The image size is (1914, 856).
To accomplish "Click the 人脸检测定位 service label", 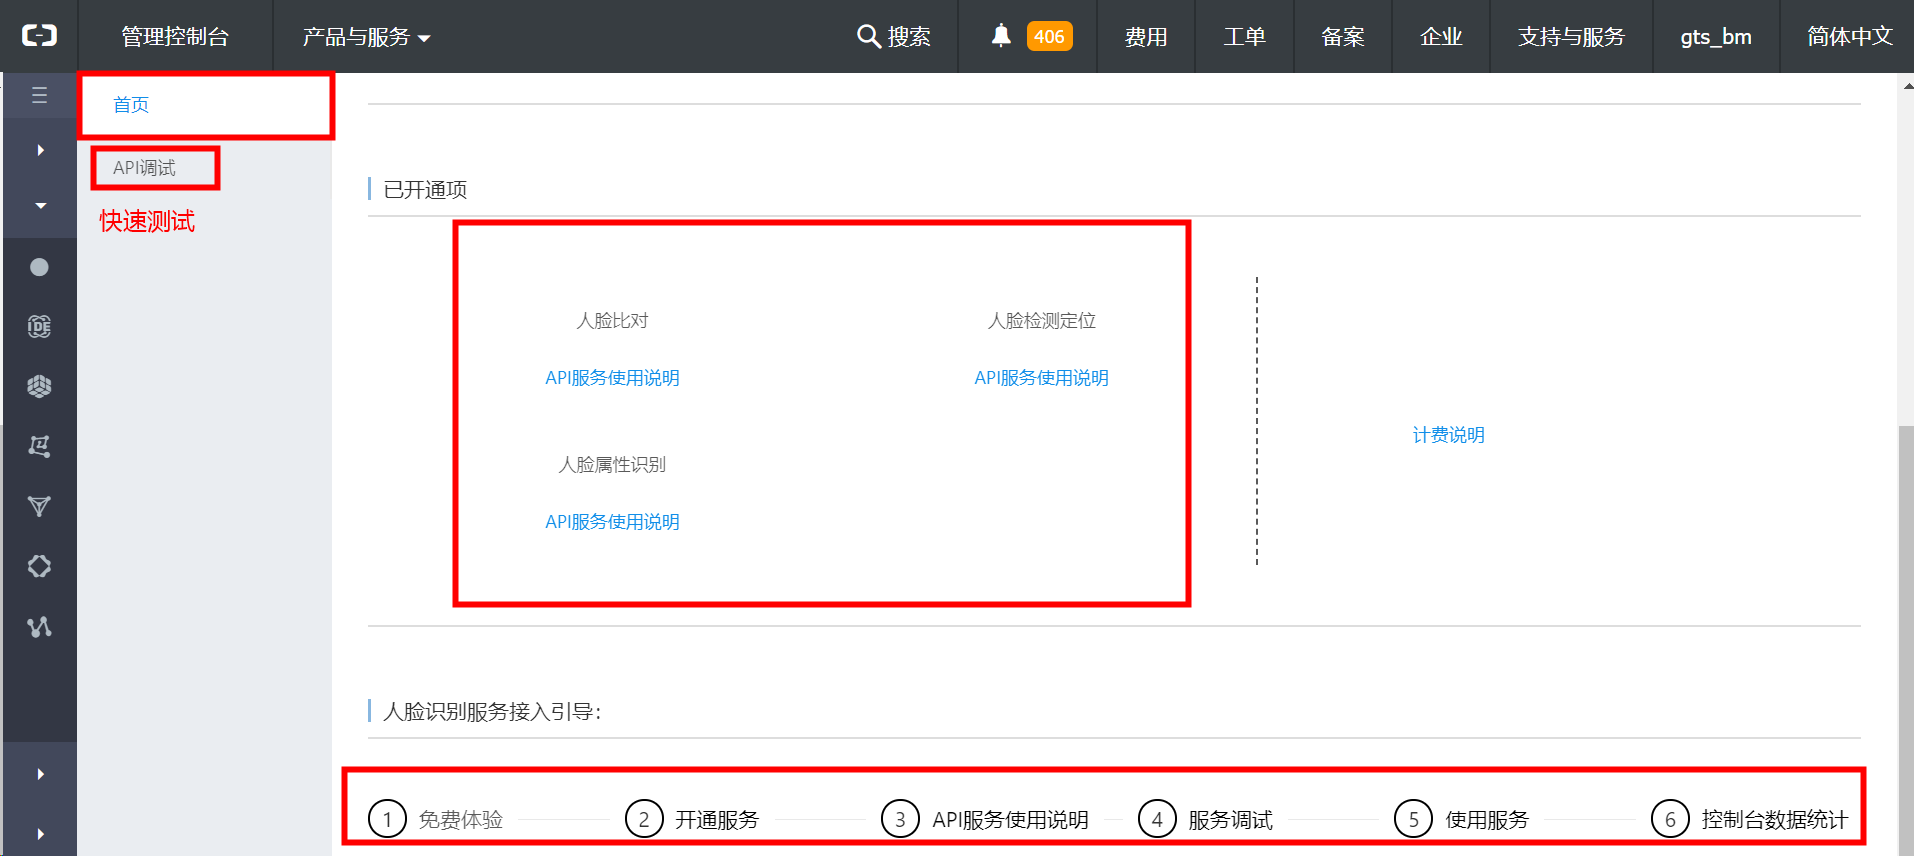I will [1041, 321].
